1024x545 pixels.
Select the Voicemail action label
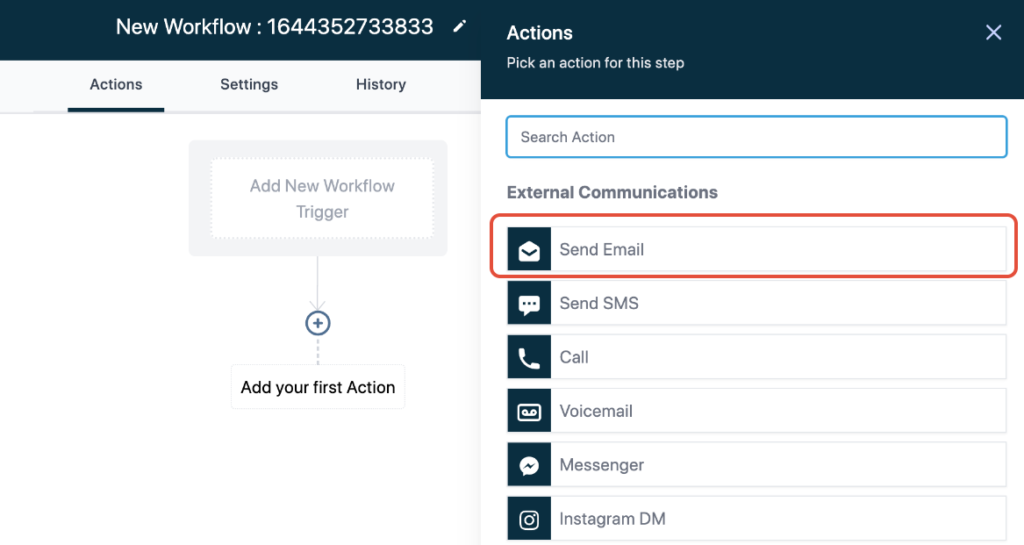click(x=596, y=412)
